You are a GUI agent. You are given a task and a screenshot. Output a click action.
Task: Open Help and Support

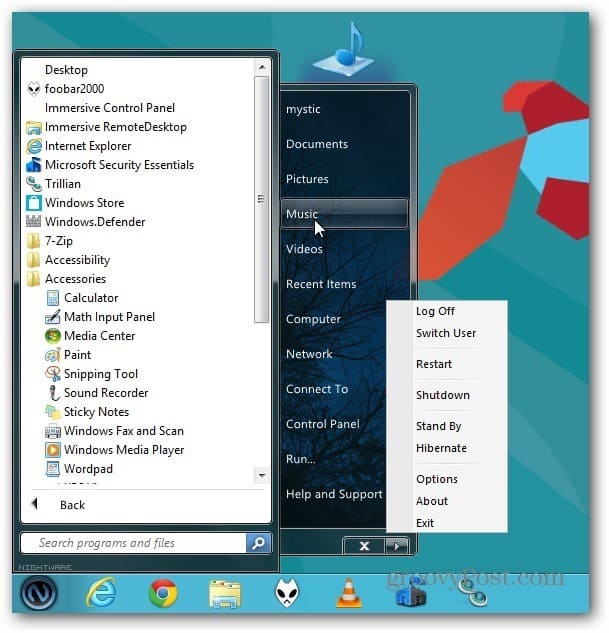(x=334, y=494)
